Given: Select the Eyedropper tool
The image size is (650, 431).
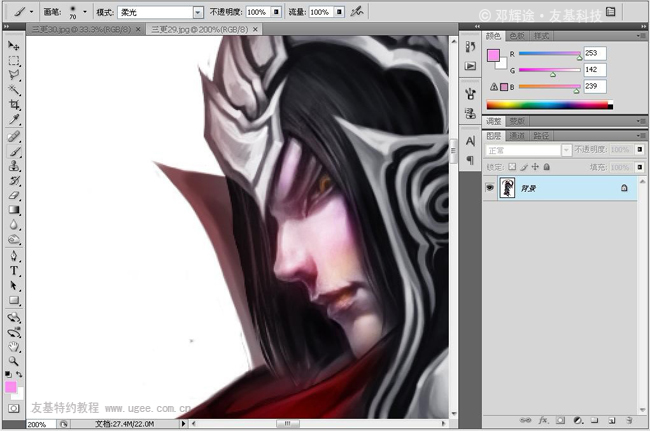Looking at the screenshot, I should point(14,119).
